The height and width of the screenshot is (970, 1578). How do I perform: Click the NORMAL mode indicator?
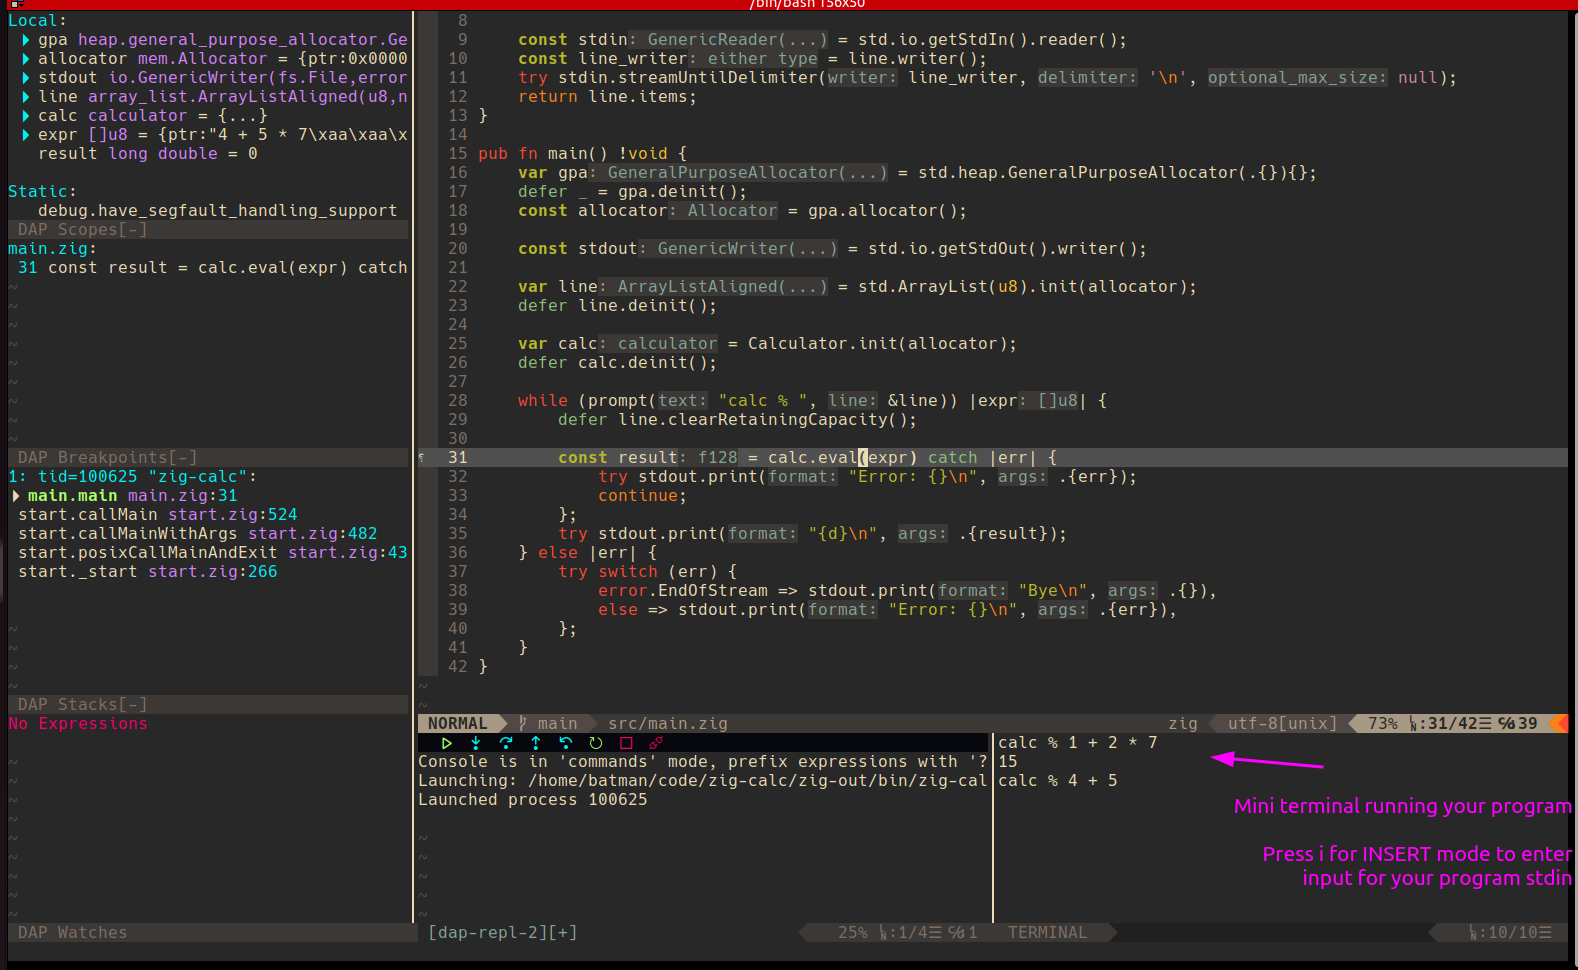click(x=457, y=723)
